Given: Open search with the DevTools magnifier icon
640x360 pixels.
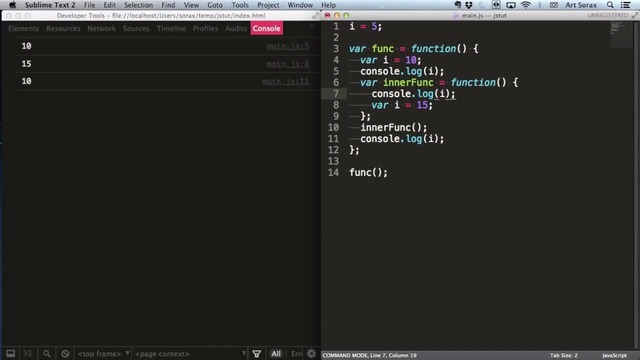Looking at the screenshot, I should pyautogui.click(x=47, y=353).
